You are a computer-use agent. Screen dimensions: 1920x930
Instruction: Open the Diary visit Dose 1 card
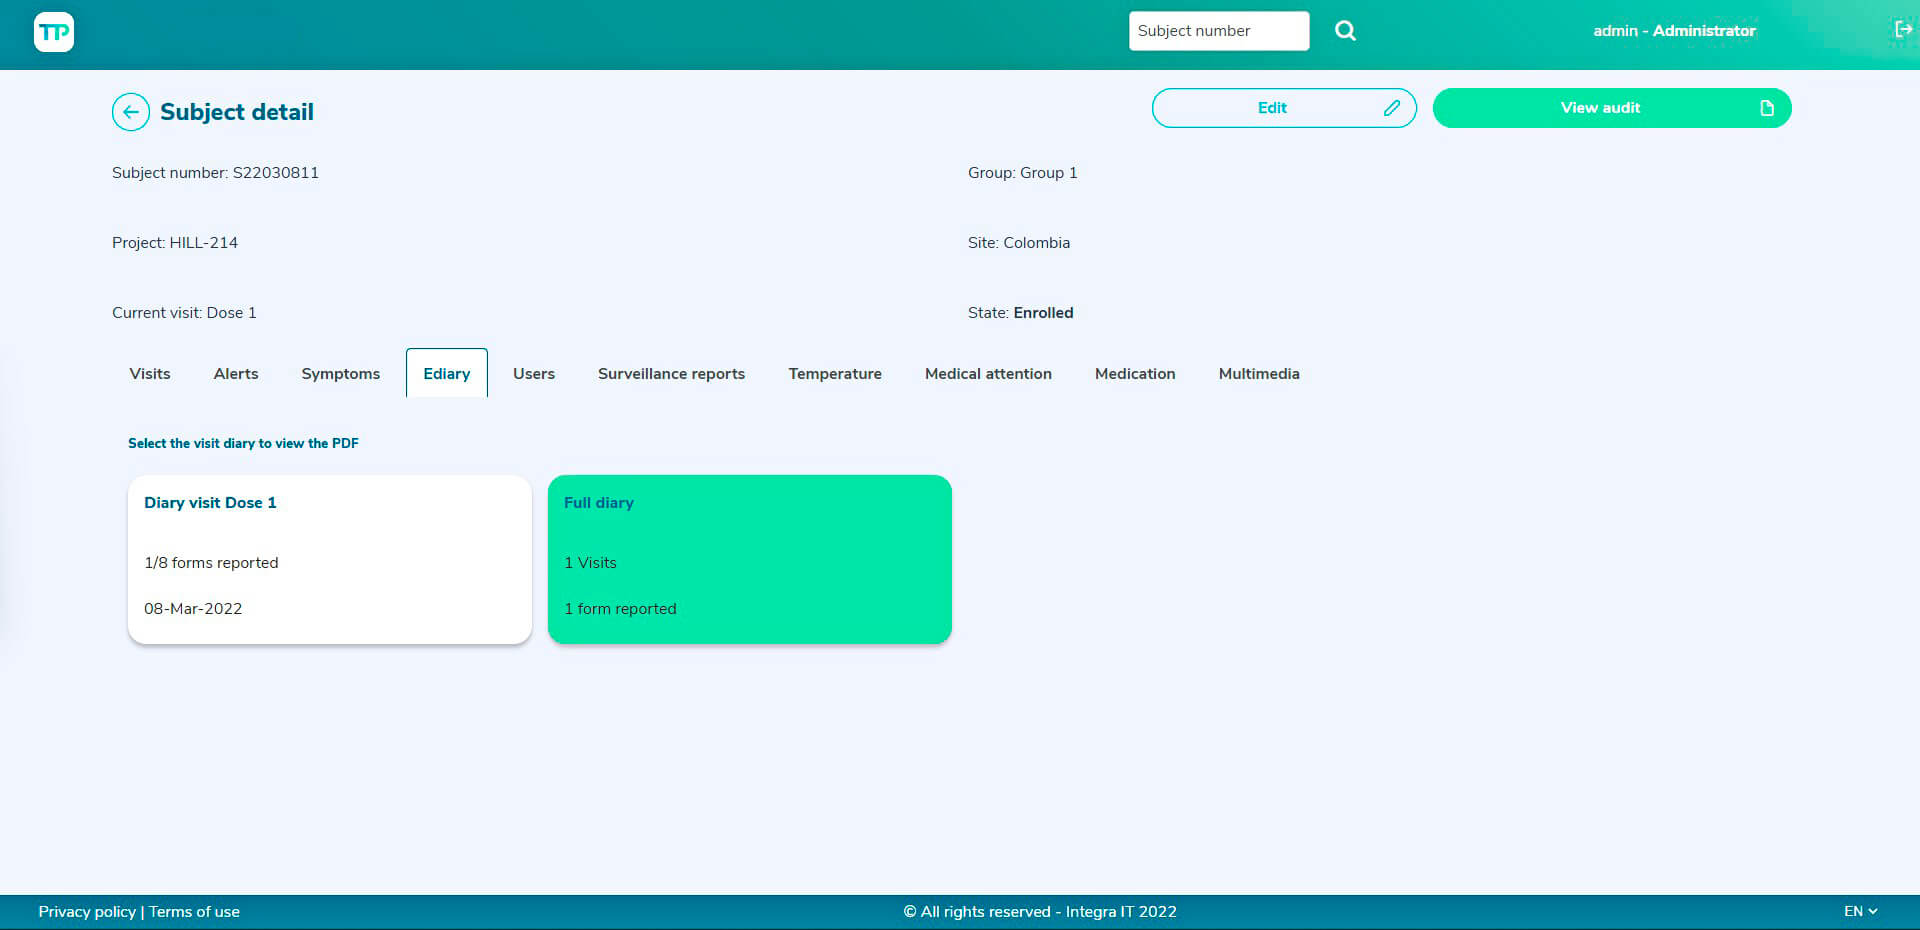[330, 559]
